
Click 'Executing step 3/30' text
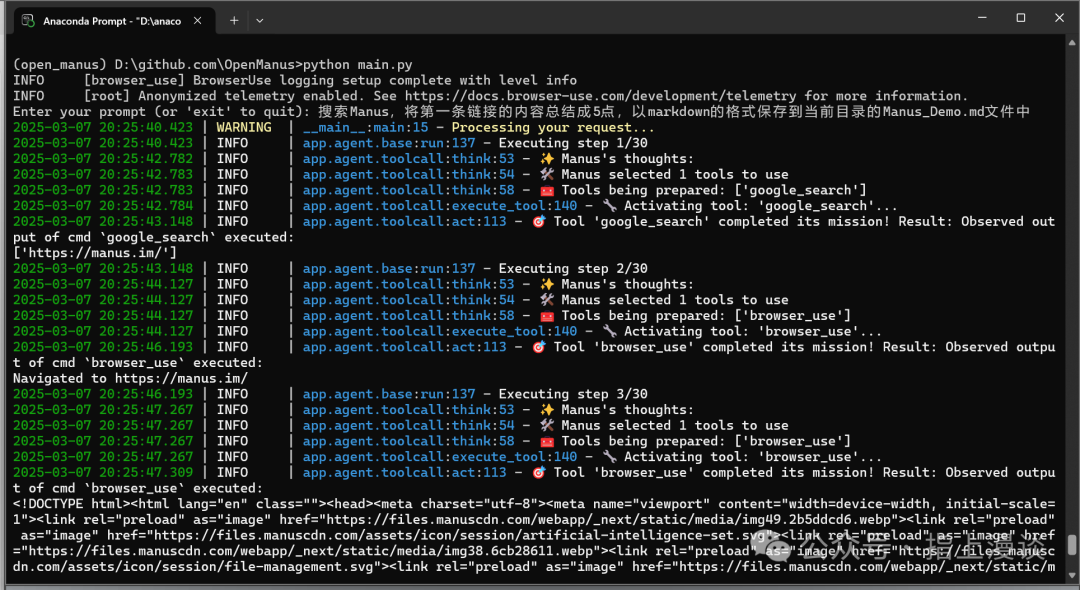[x=573, y=394]
